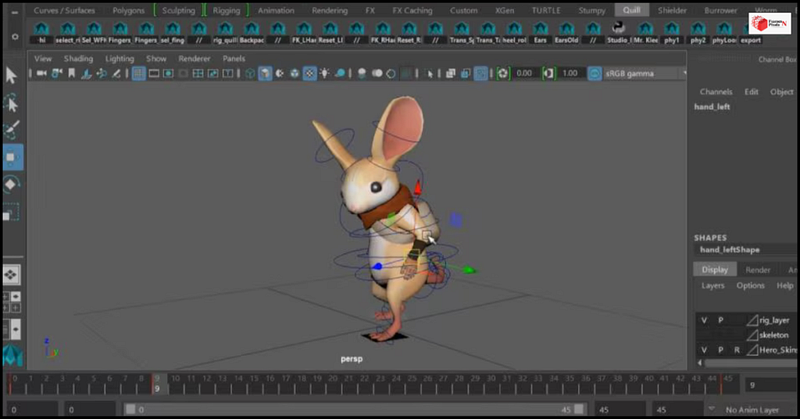Choose the Paint selection tool

(x=11, y=130)
